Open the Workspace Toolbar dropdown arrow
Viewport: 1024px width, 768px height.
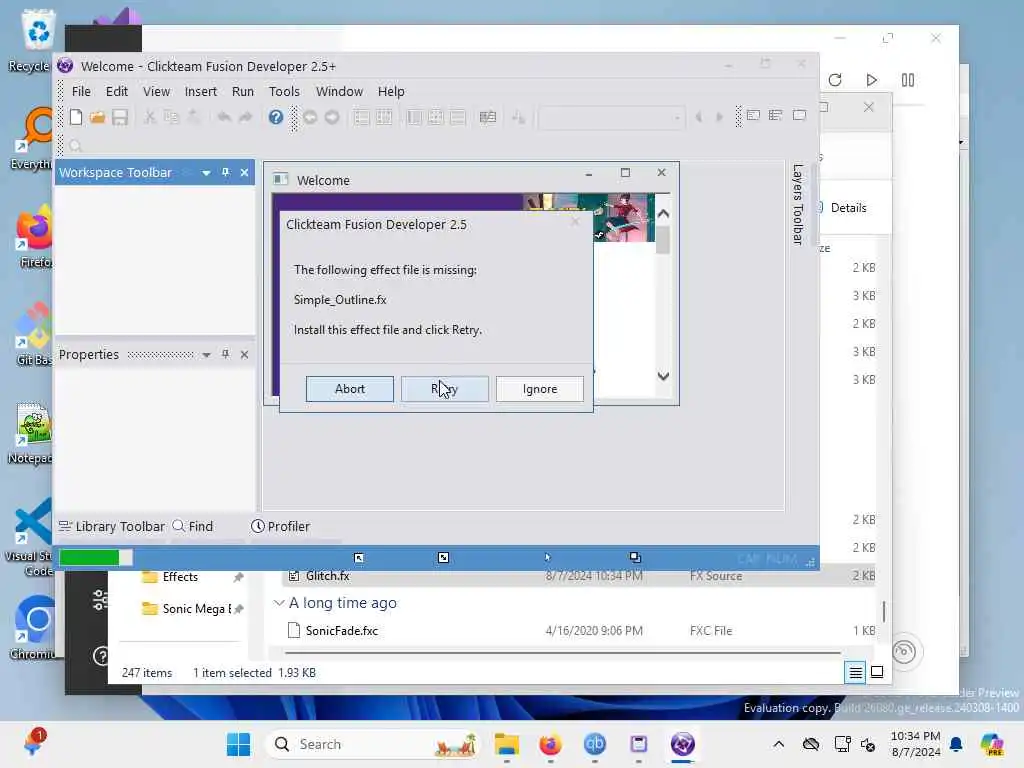206,173
